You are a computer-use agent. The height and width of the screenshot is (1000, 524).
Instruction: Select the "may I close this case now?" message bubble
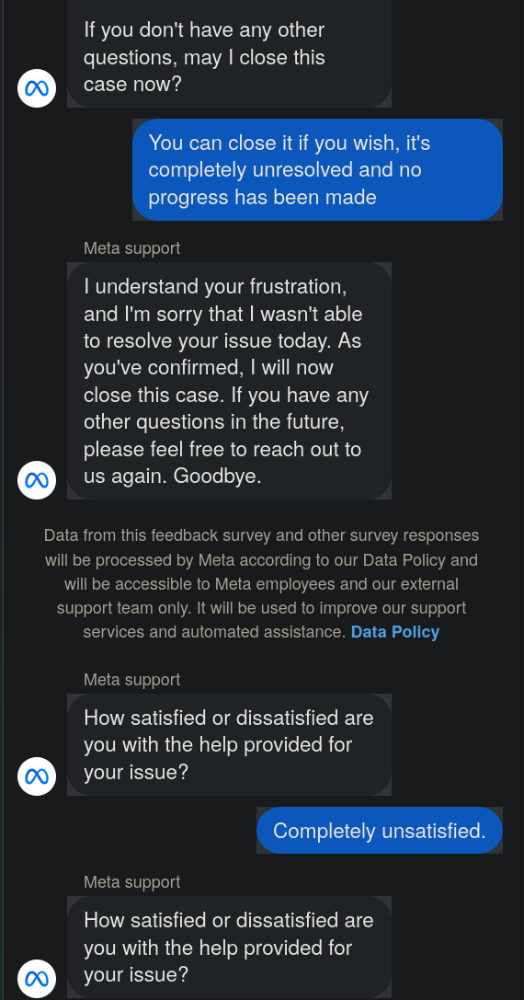[x=229, y=54]
